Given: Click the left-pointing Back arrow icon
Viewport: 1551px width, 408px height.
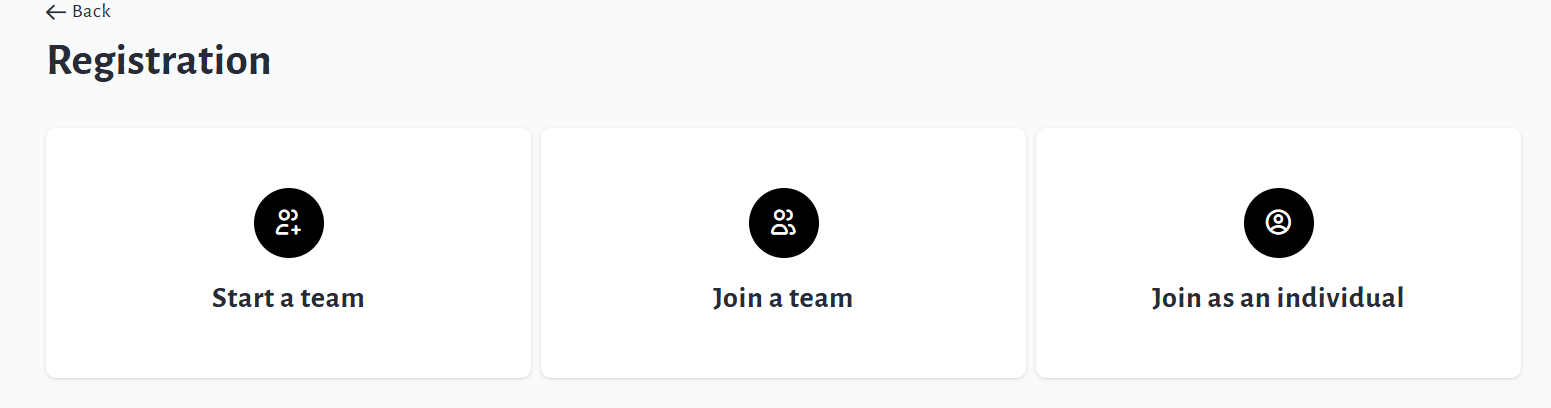Looking at the screenshot, I should (x=57, y=12).
